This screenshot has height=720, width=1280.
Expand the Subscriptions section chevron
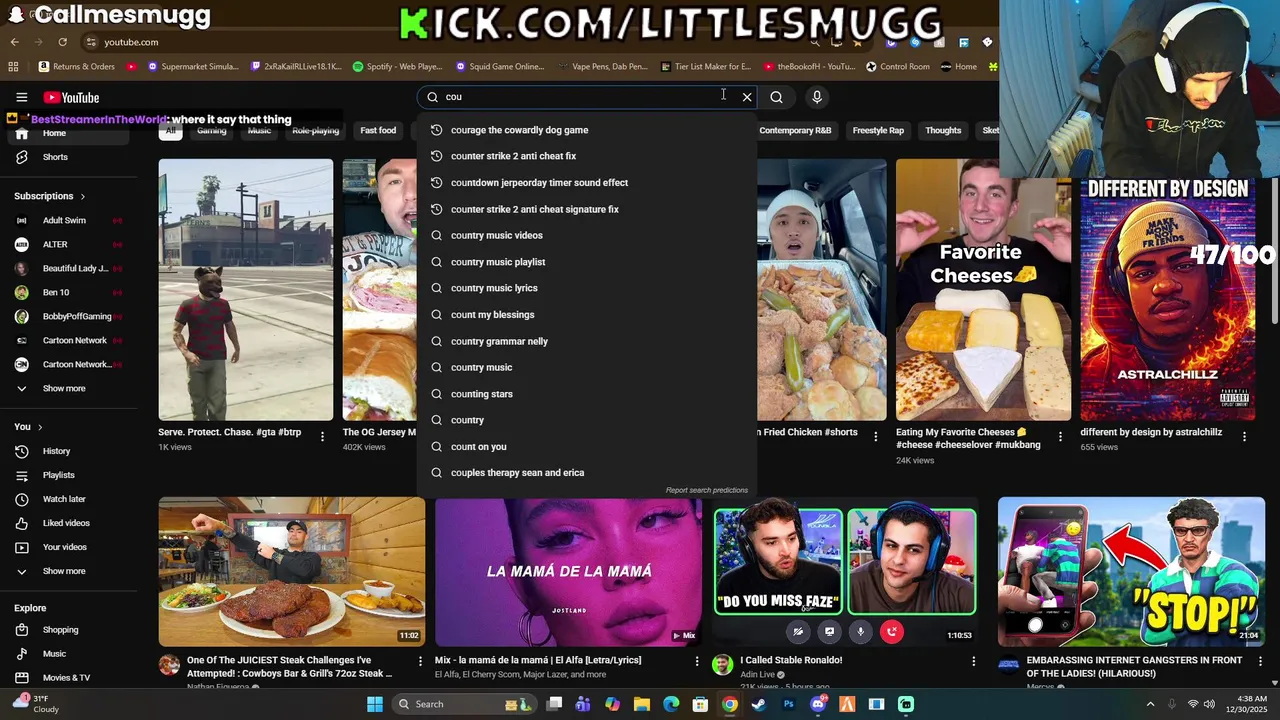(x=82, y=196)
